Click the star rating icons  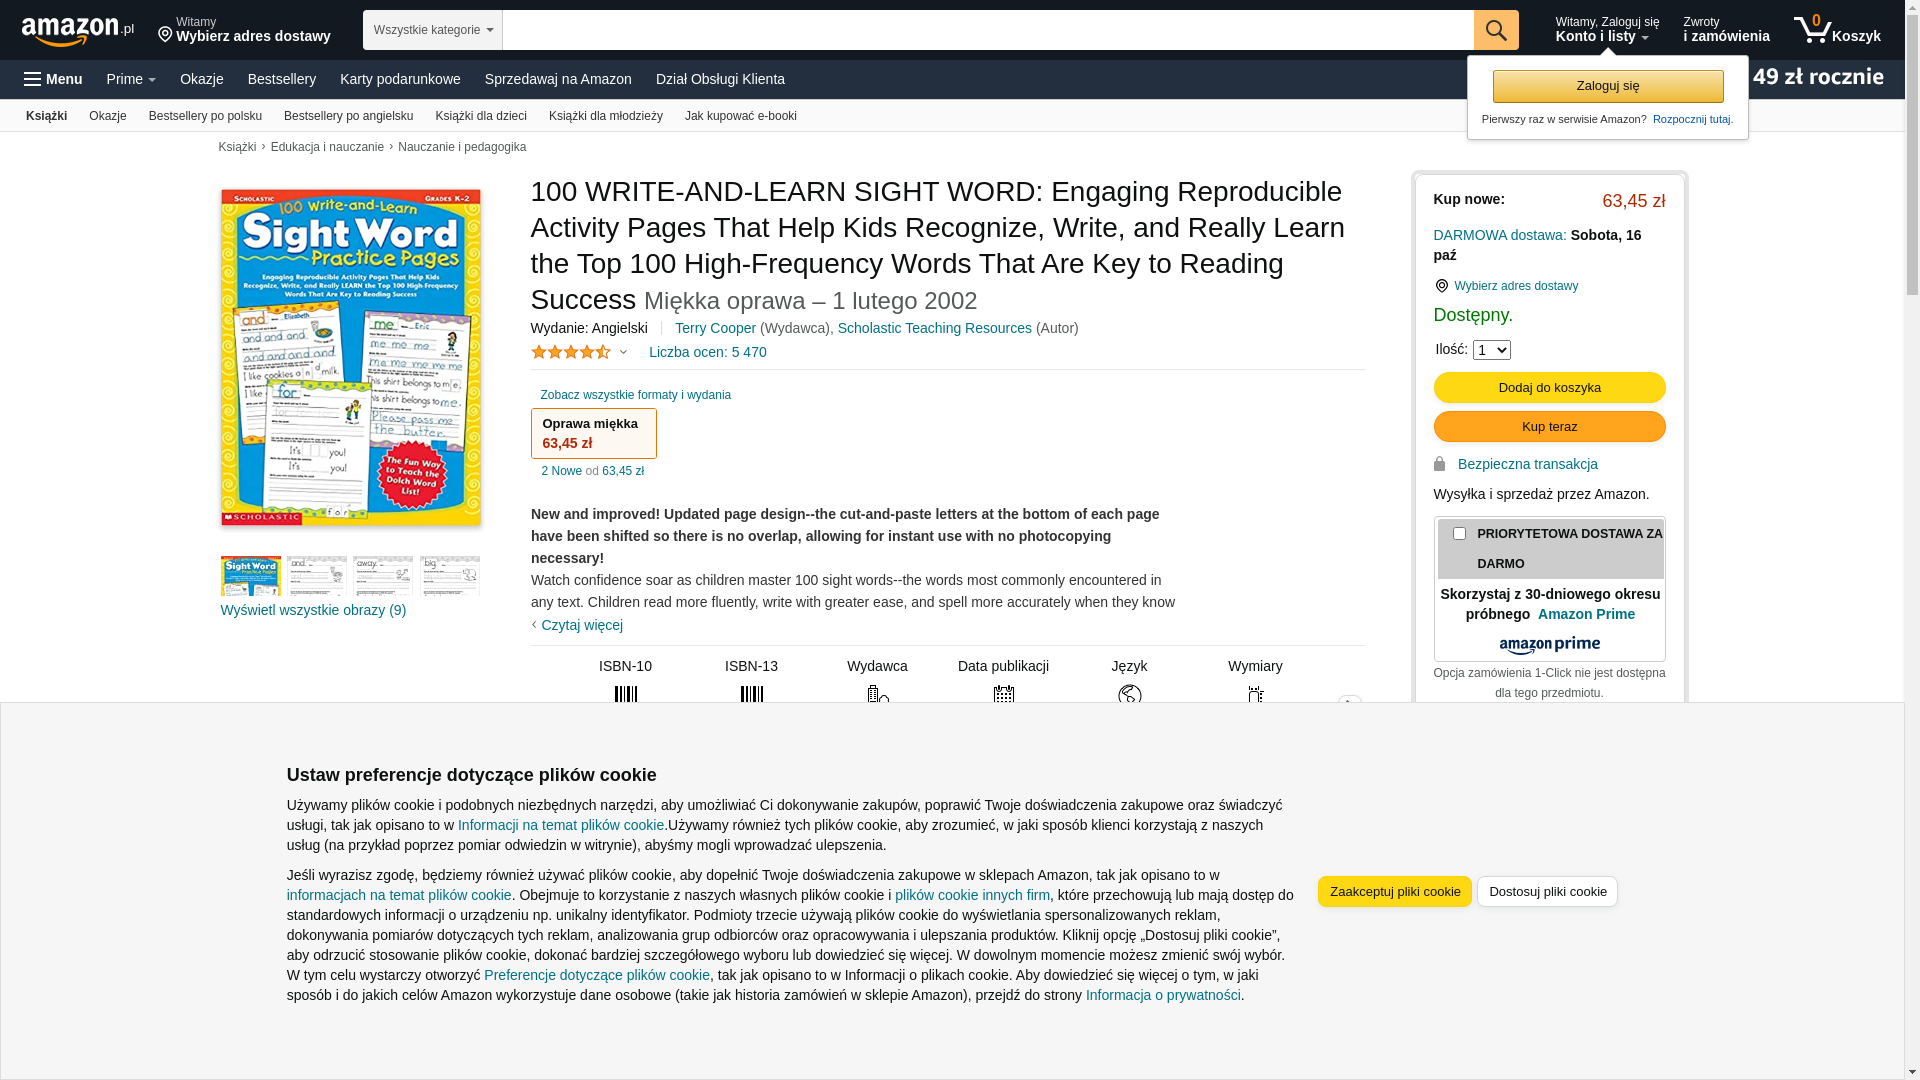571,352
